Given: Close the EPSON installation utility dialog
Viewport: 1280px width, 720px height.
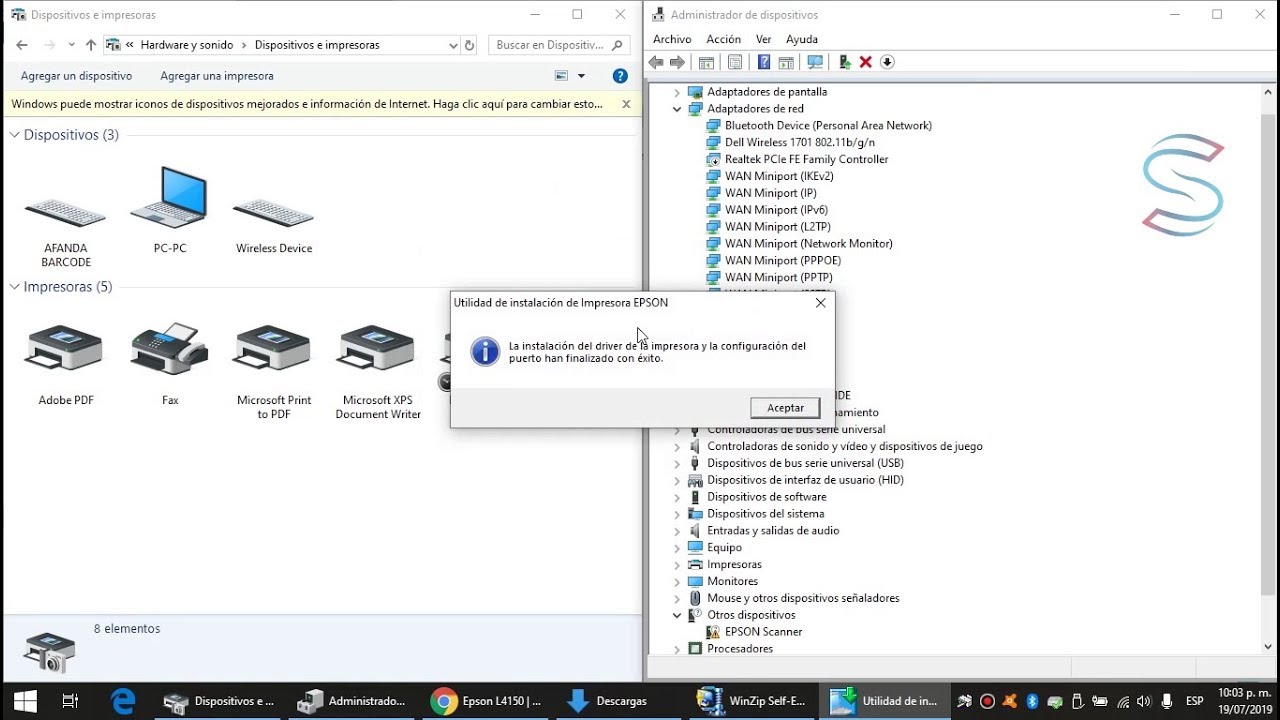Looking at the screenshot, I should tap(820, 303).
